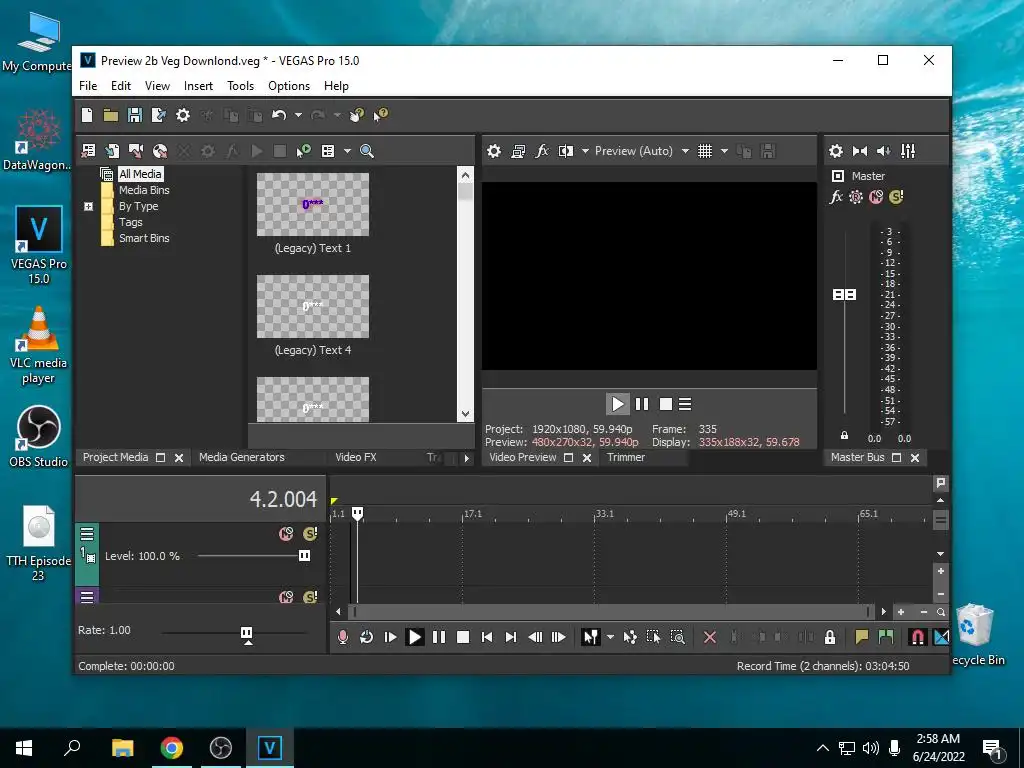
Task: Toggle Split Screen View in Video Preview
Action: pyautogui.click(x=566, y=151)
